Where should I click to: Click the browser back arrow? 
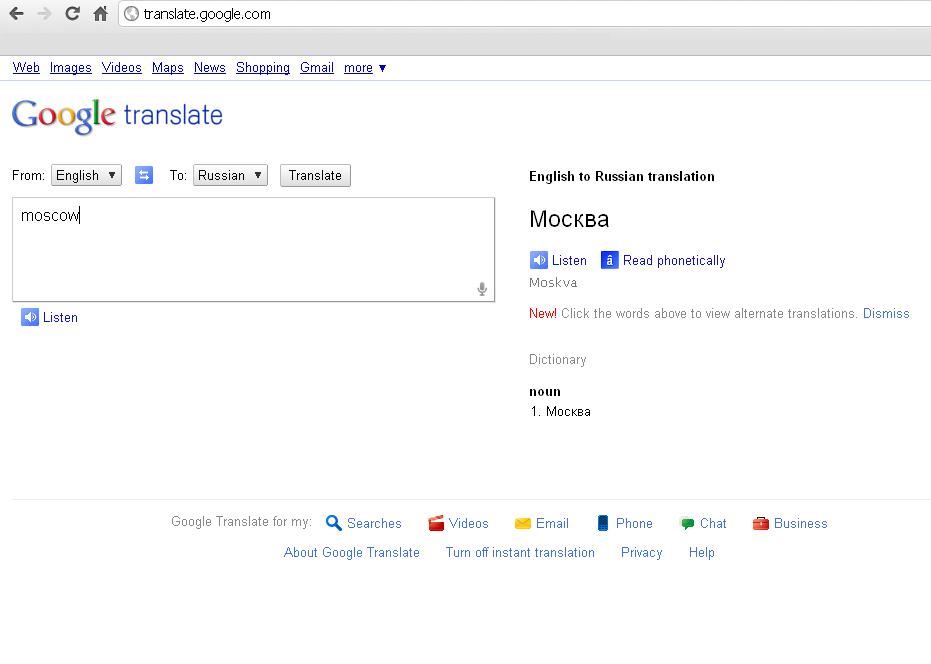pos(17,14)
